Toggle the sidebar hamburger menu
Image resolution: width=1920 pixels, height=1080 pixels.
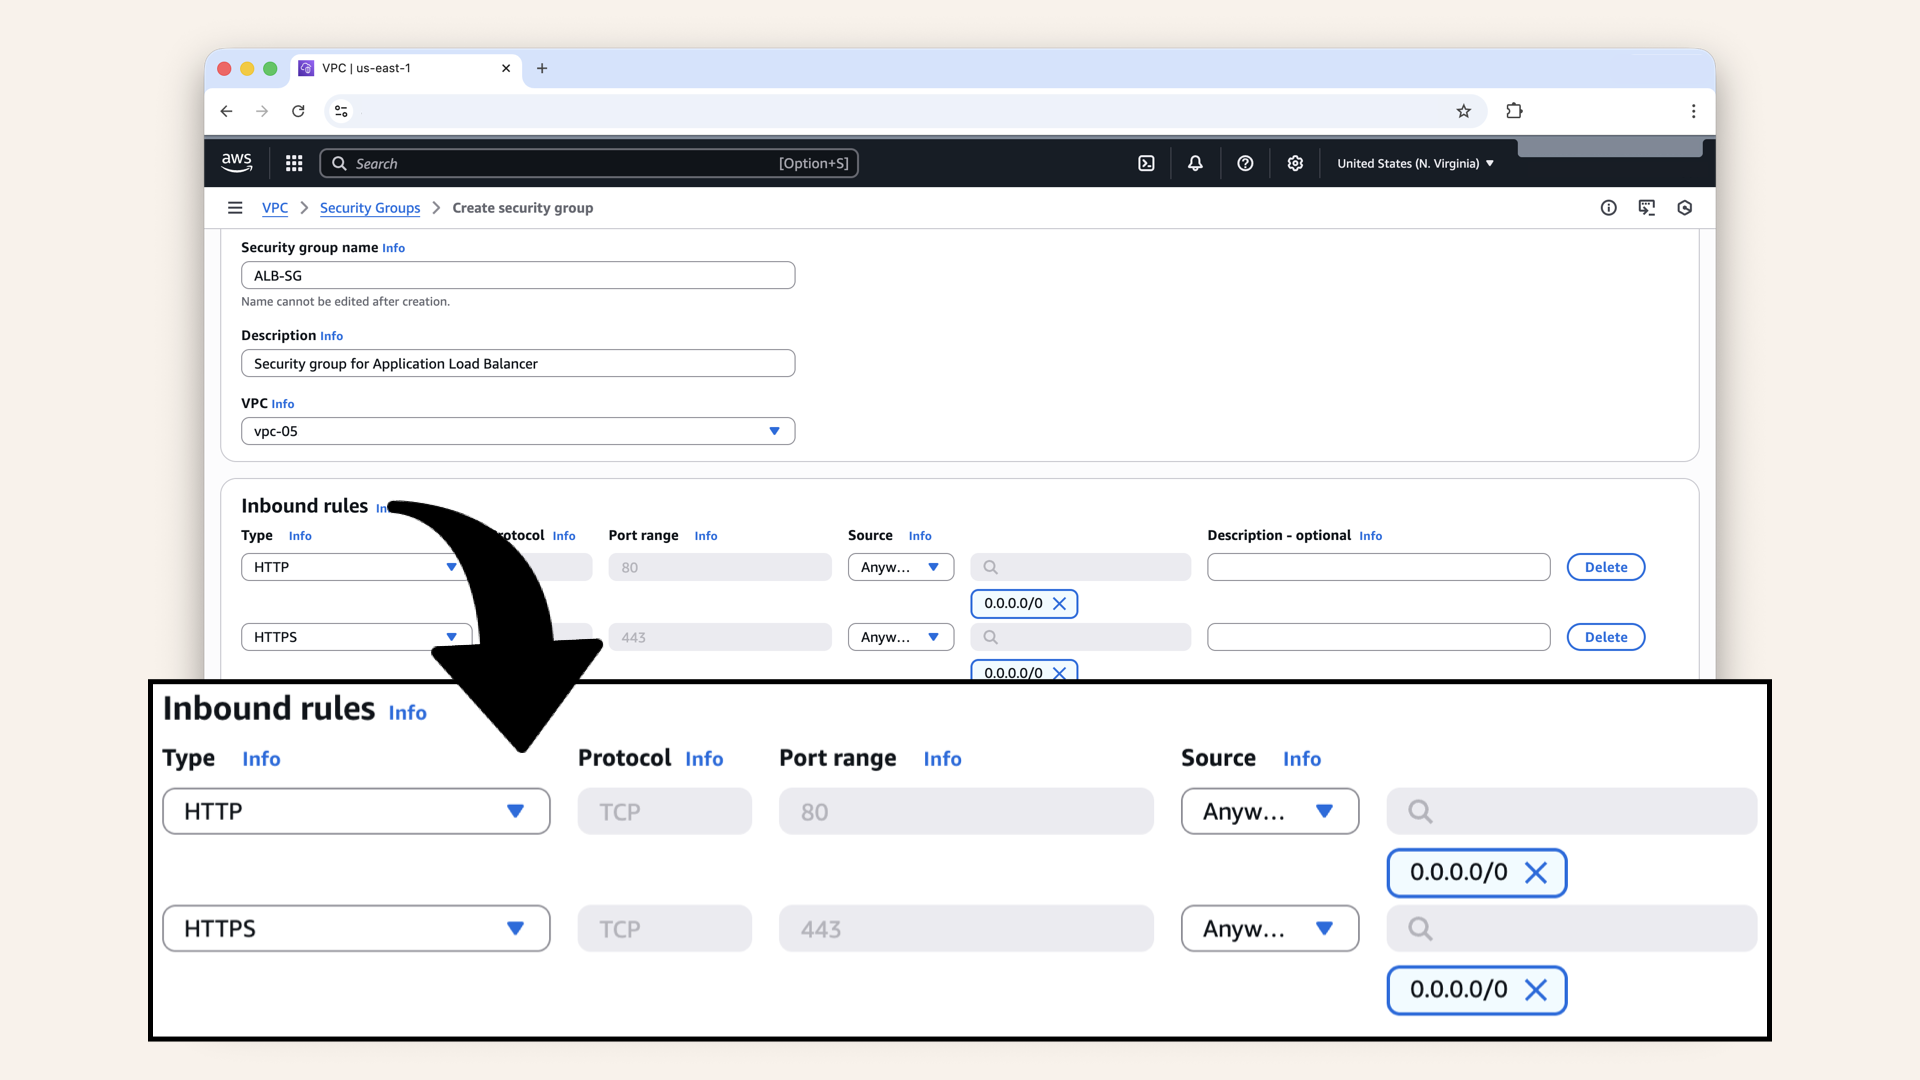coord(235,207)
